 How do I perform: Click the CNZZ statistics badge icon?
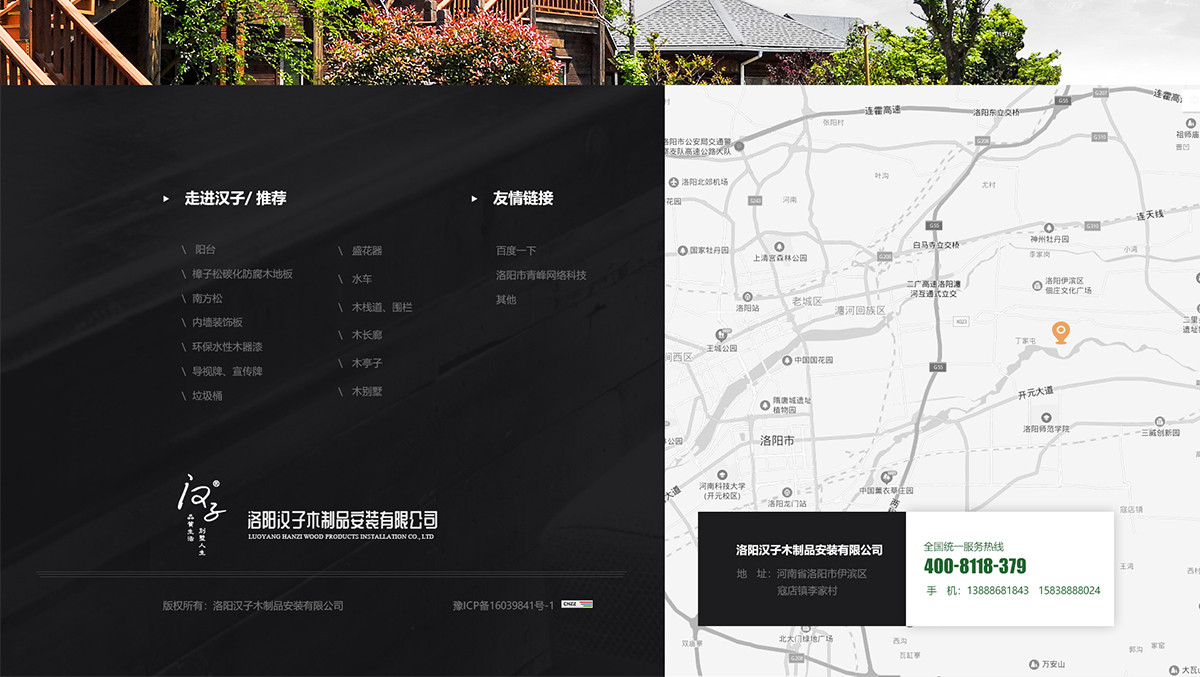[x=576, y=604]
